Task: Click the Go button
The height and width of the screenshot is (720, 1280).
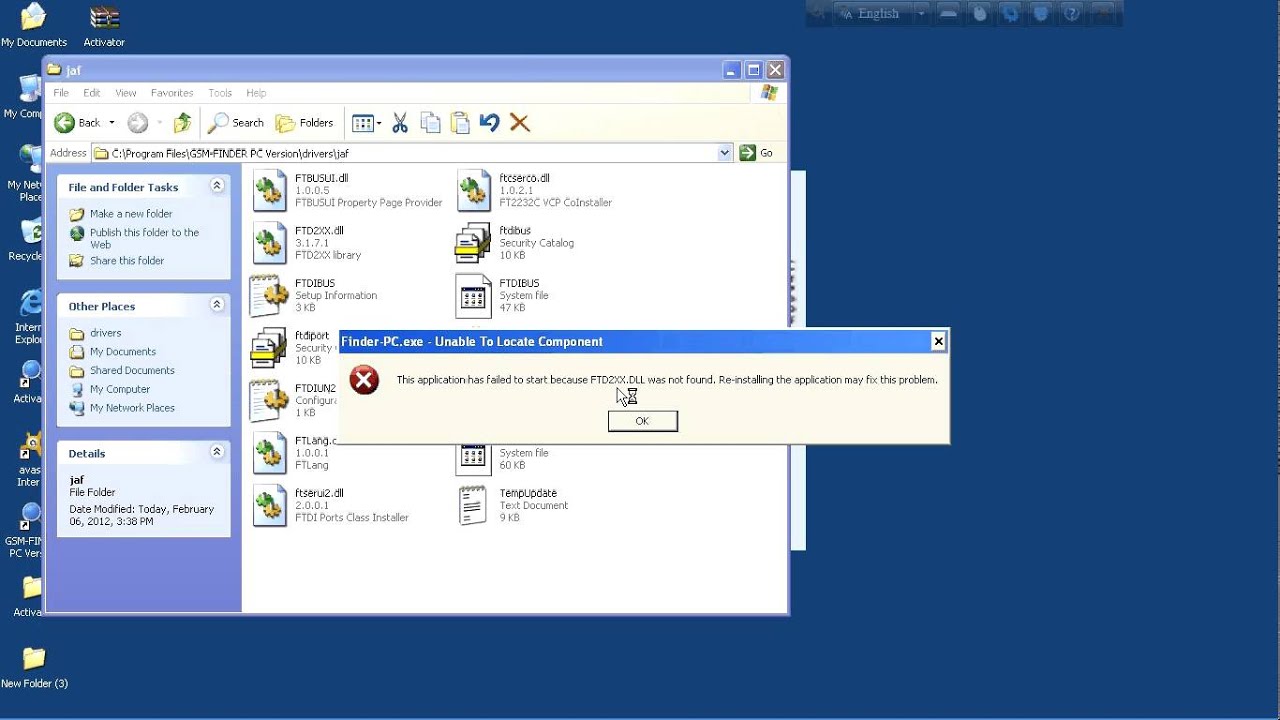Action: pos(757,153)
